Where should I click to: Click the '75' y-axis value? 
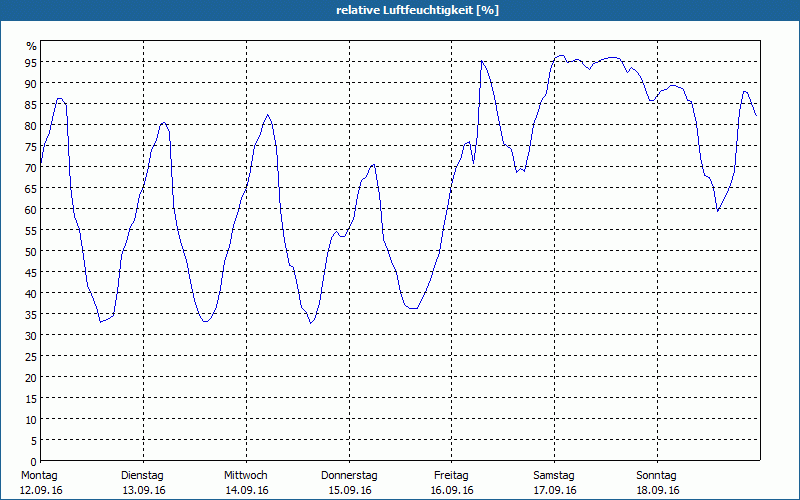click(x=31, y=147)
